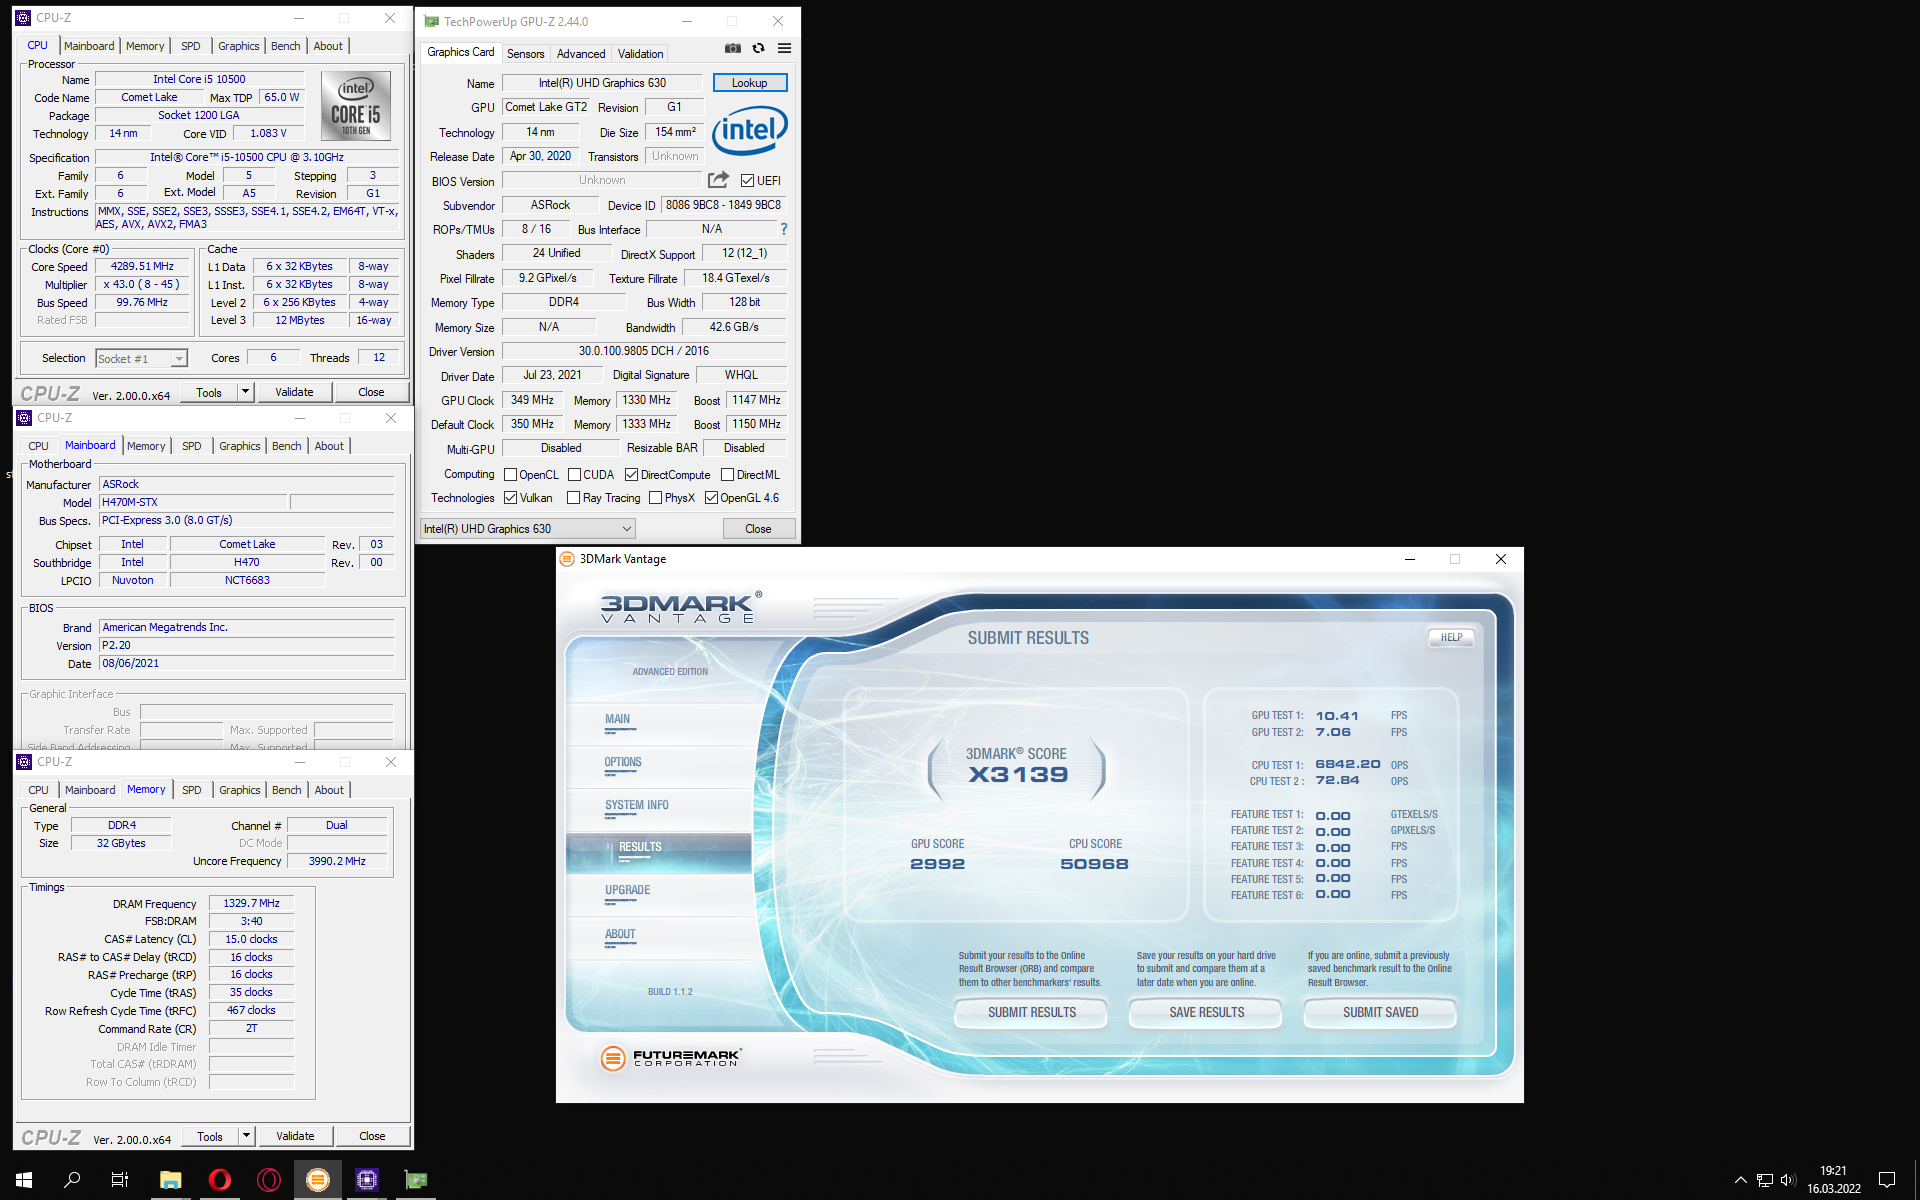Toggle the Vulkan checkbox
This screenshot has width=1920, height=1200.
click(x=510, y=497)
